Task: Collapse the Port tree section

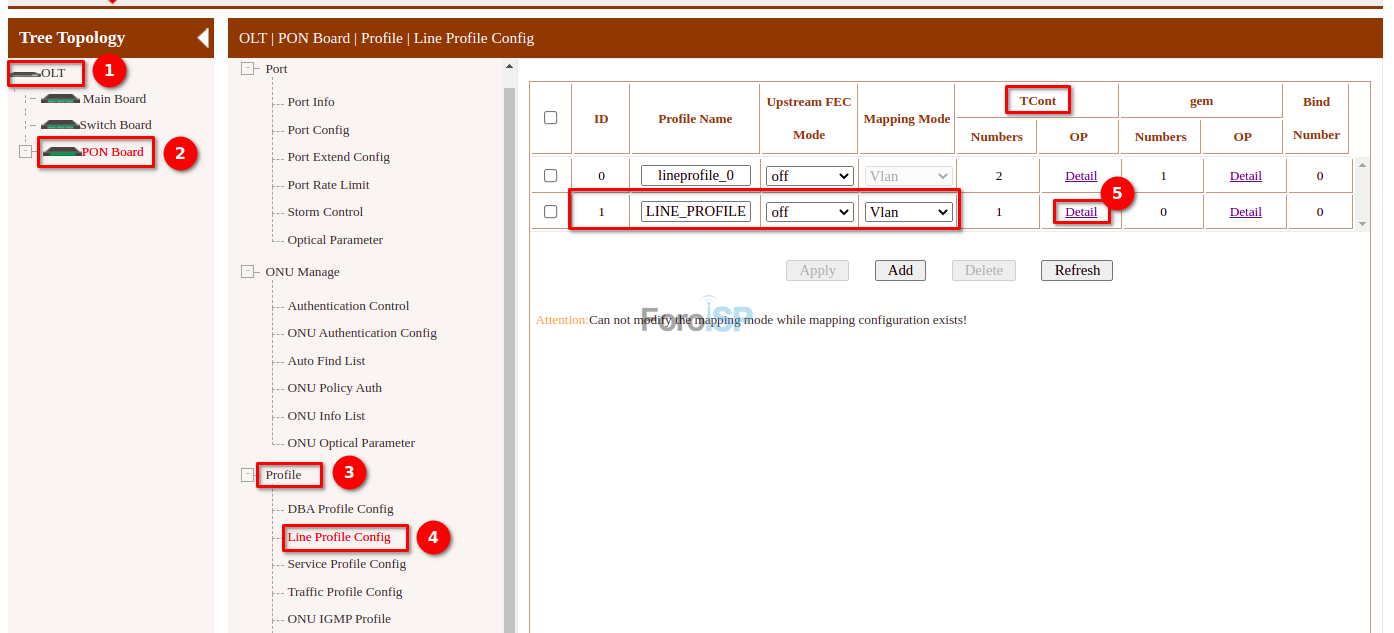Action: coord(247,69)
